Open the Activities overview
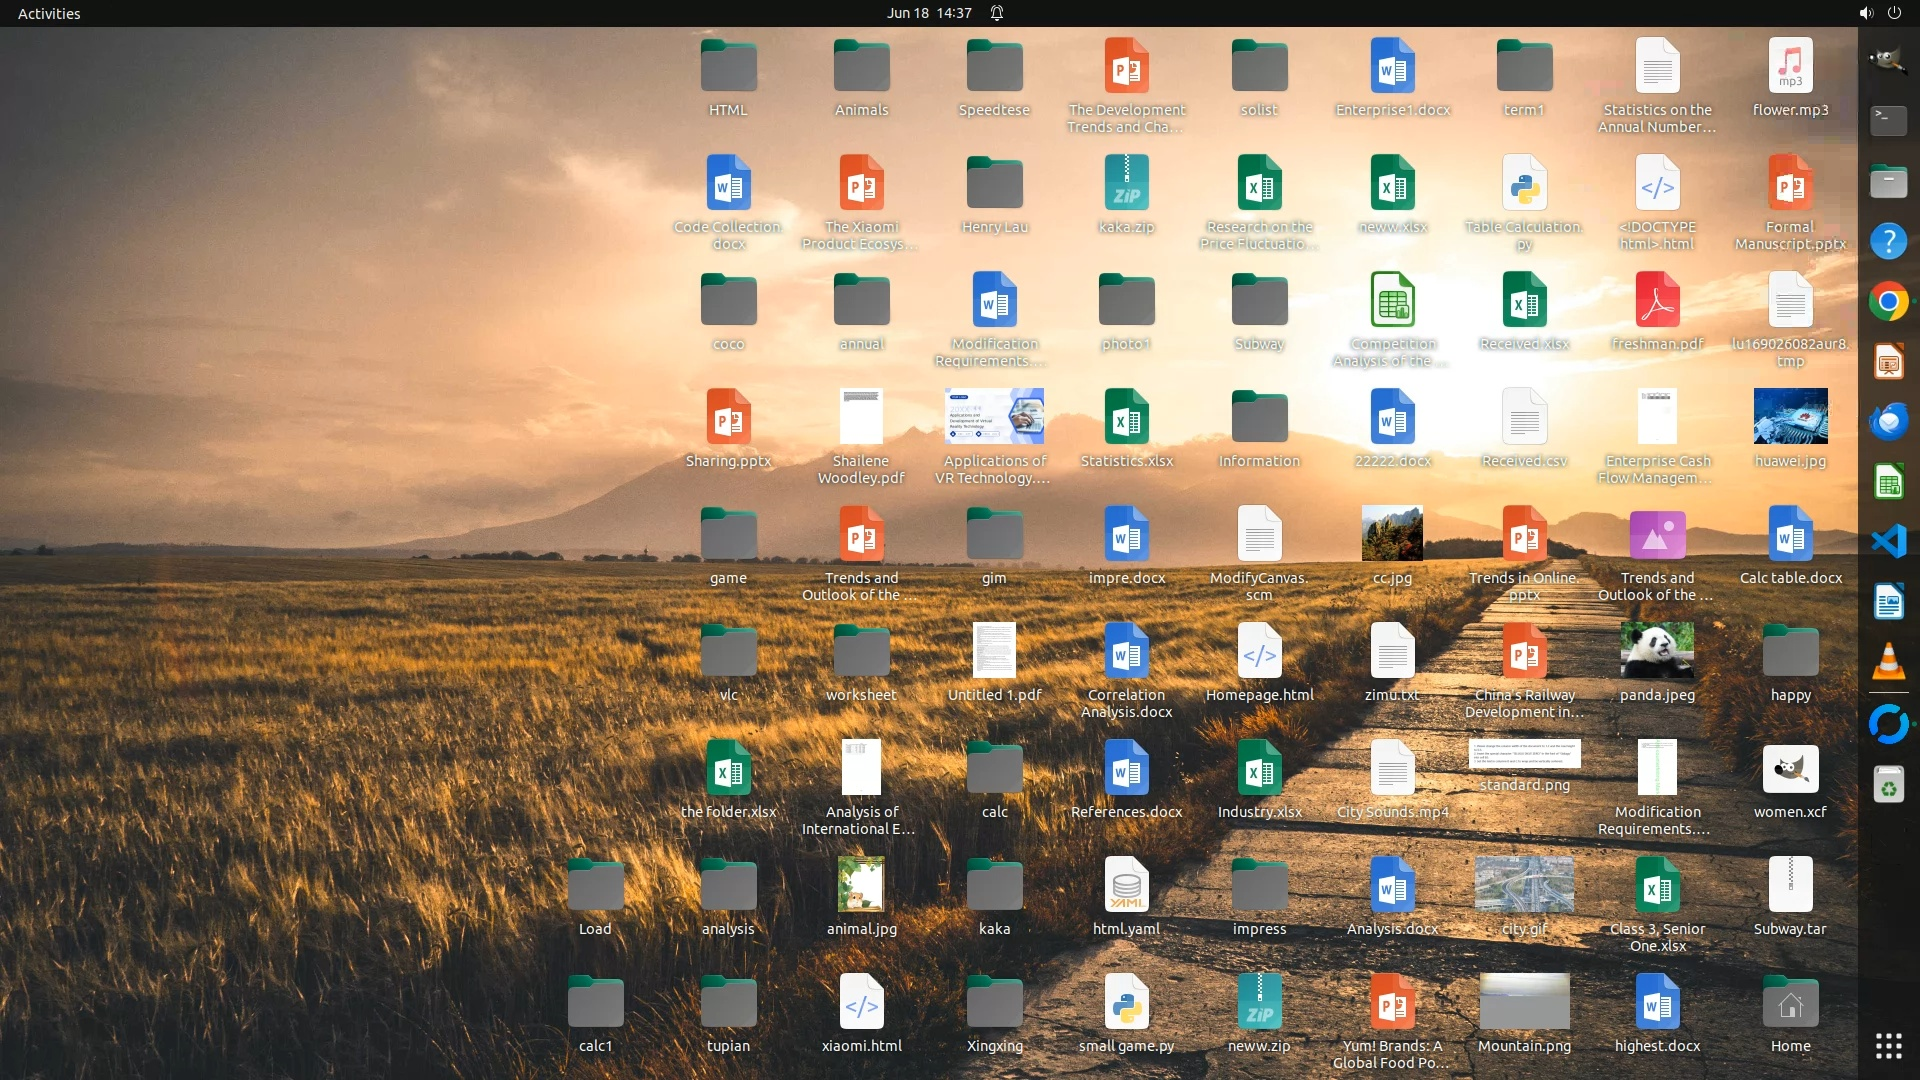This screenshot has width=1920, height=1080. pyautogui.click(x=49, y=13)
